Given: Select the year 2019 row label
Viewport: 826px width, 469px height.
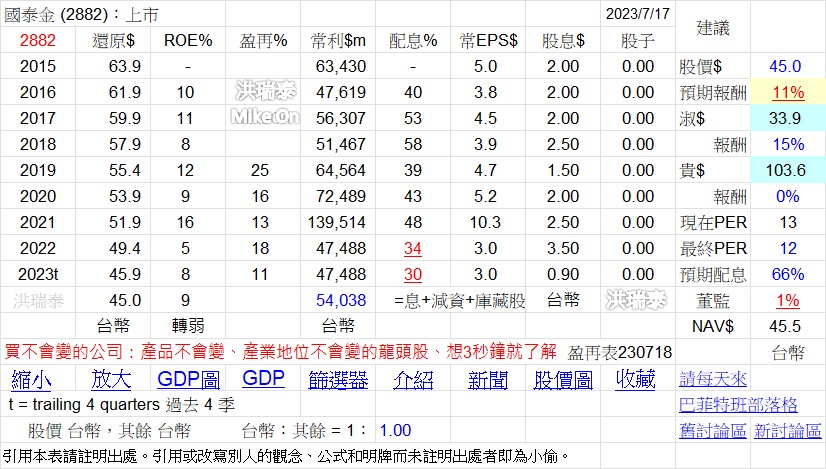Looking at the screenshot, I should [38, 170].
